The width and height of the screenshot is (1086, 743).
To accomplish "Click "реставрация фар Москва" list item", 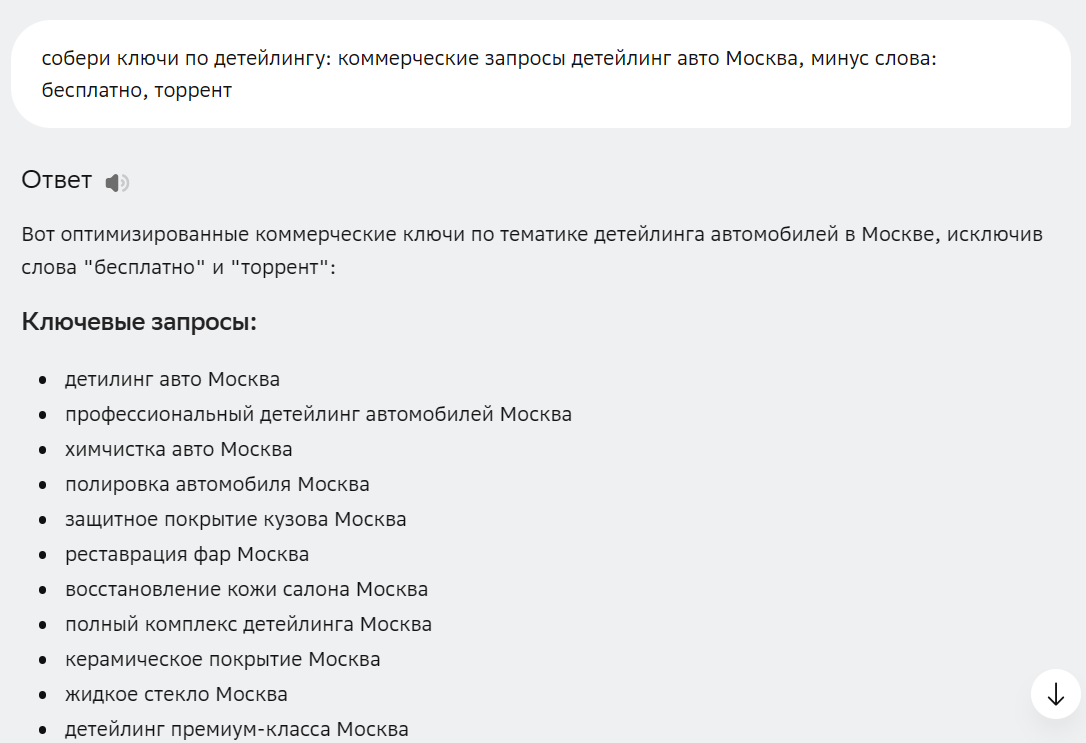I will click(x=187, y=555).
